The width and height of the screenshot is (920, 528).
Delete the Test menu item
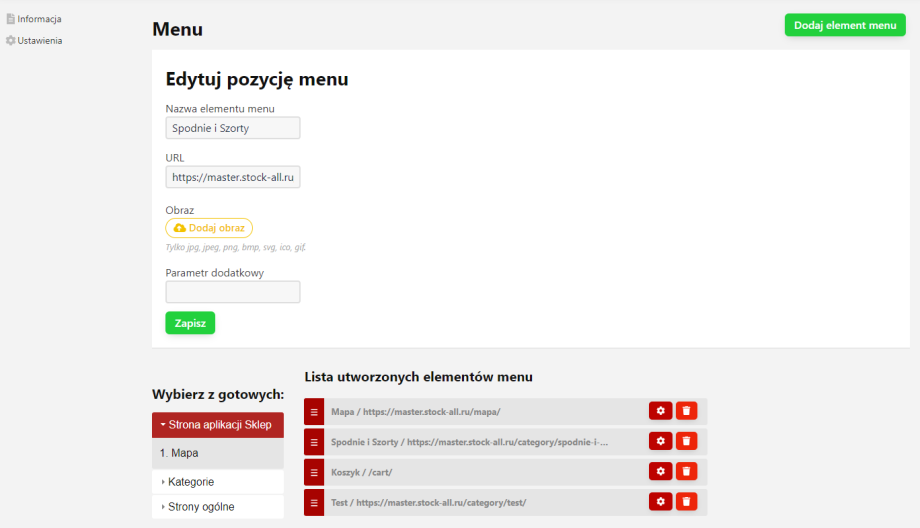click(x=686, y=501)
